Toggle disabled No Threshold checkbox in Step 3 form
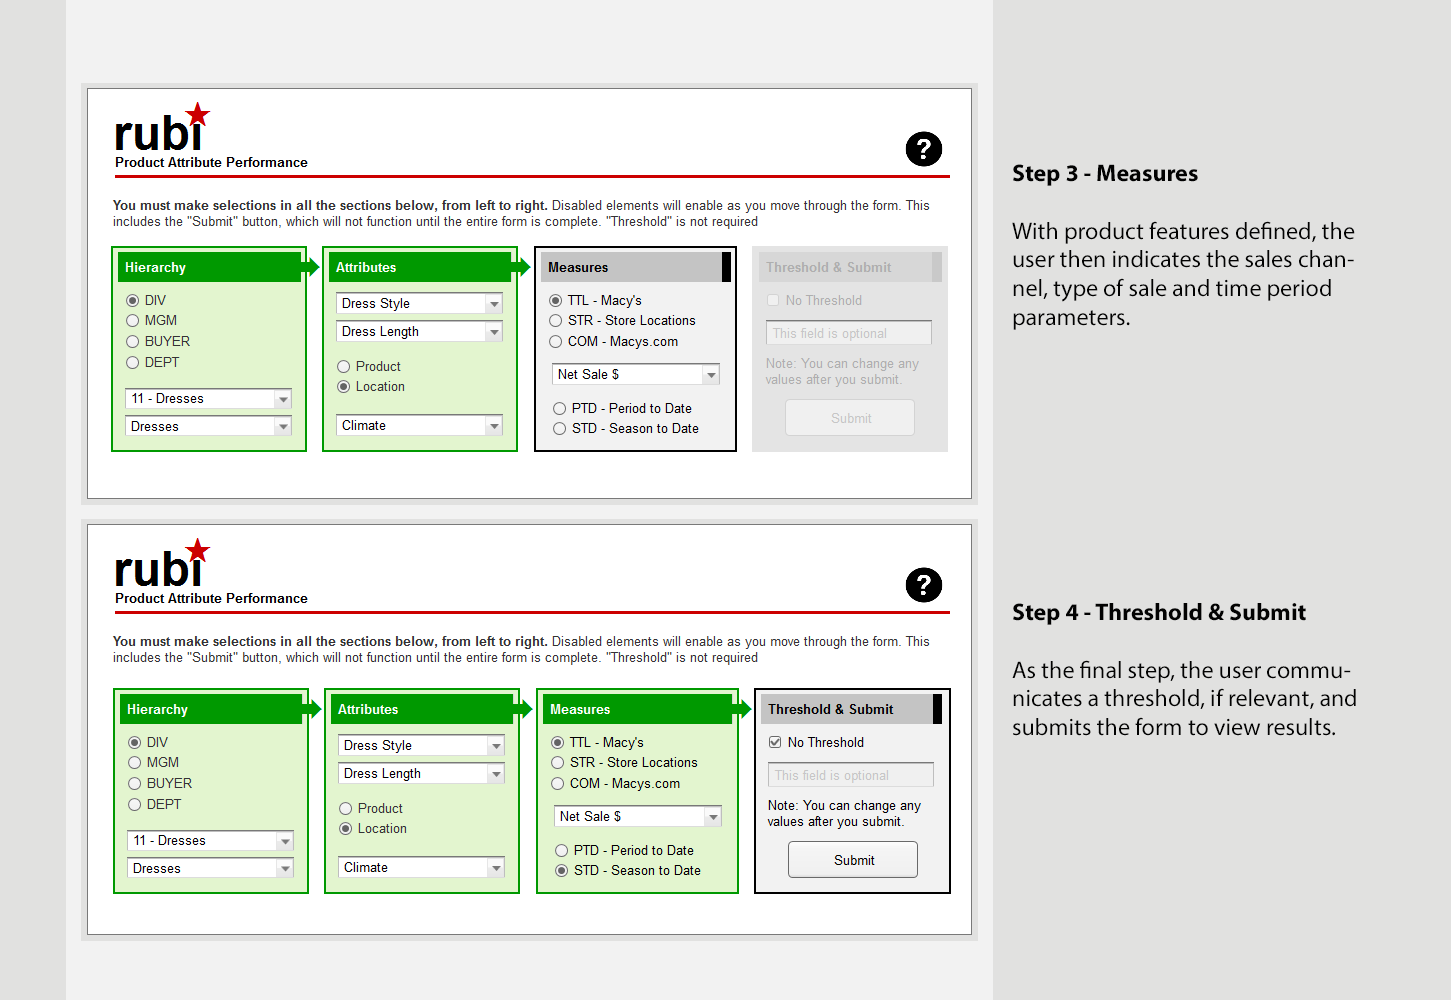This screenshot has width=1451, height=1000. (x=773, y=300)
